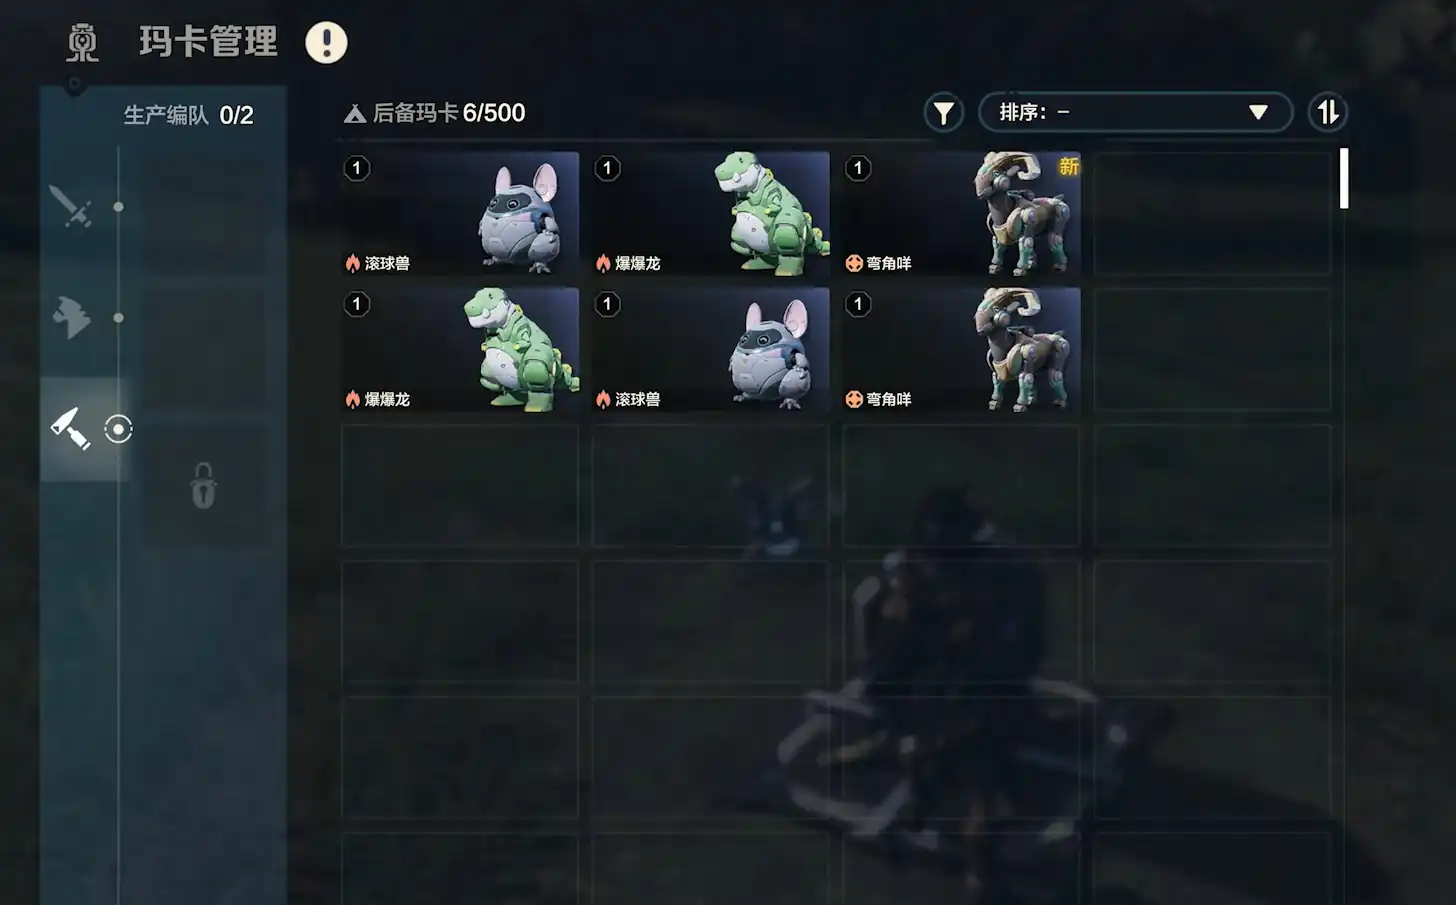Open the 排序 sort dropdown
The image size is (1456, 905).
(x=1135, y=112)
